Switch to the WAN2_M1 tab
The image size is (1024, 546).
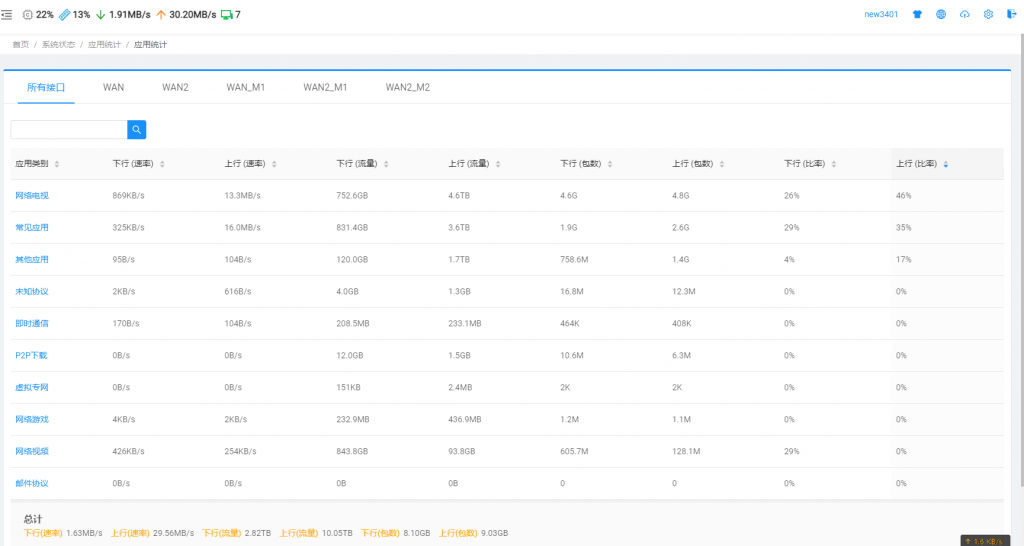tap(325, 88)
